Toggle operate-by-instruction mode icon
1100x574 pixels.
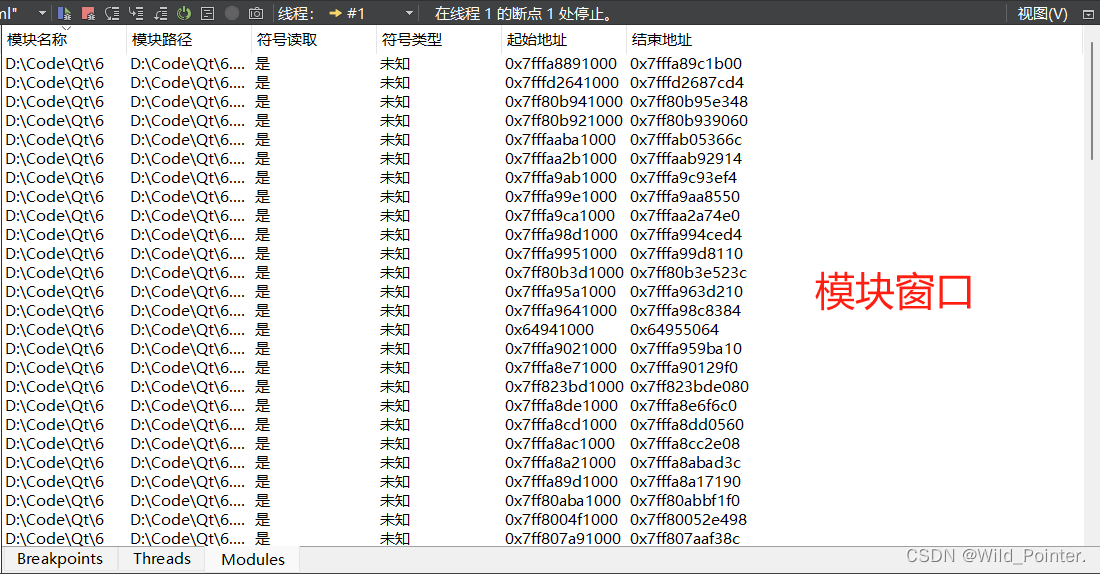[x=208, y=13]
